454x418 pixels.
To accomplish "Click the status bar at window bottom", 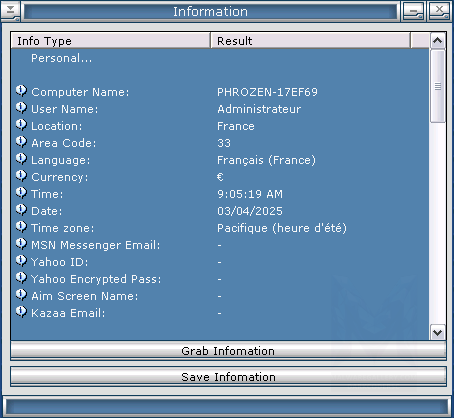I will [x=227, y=406].
